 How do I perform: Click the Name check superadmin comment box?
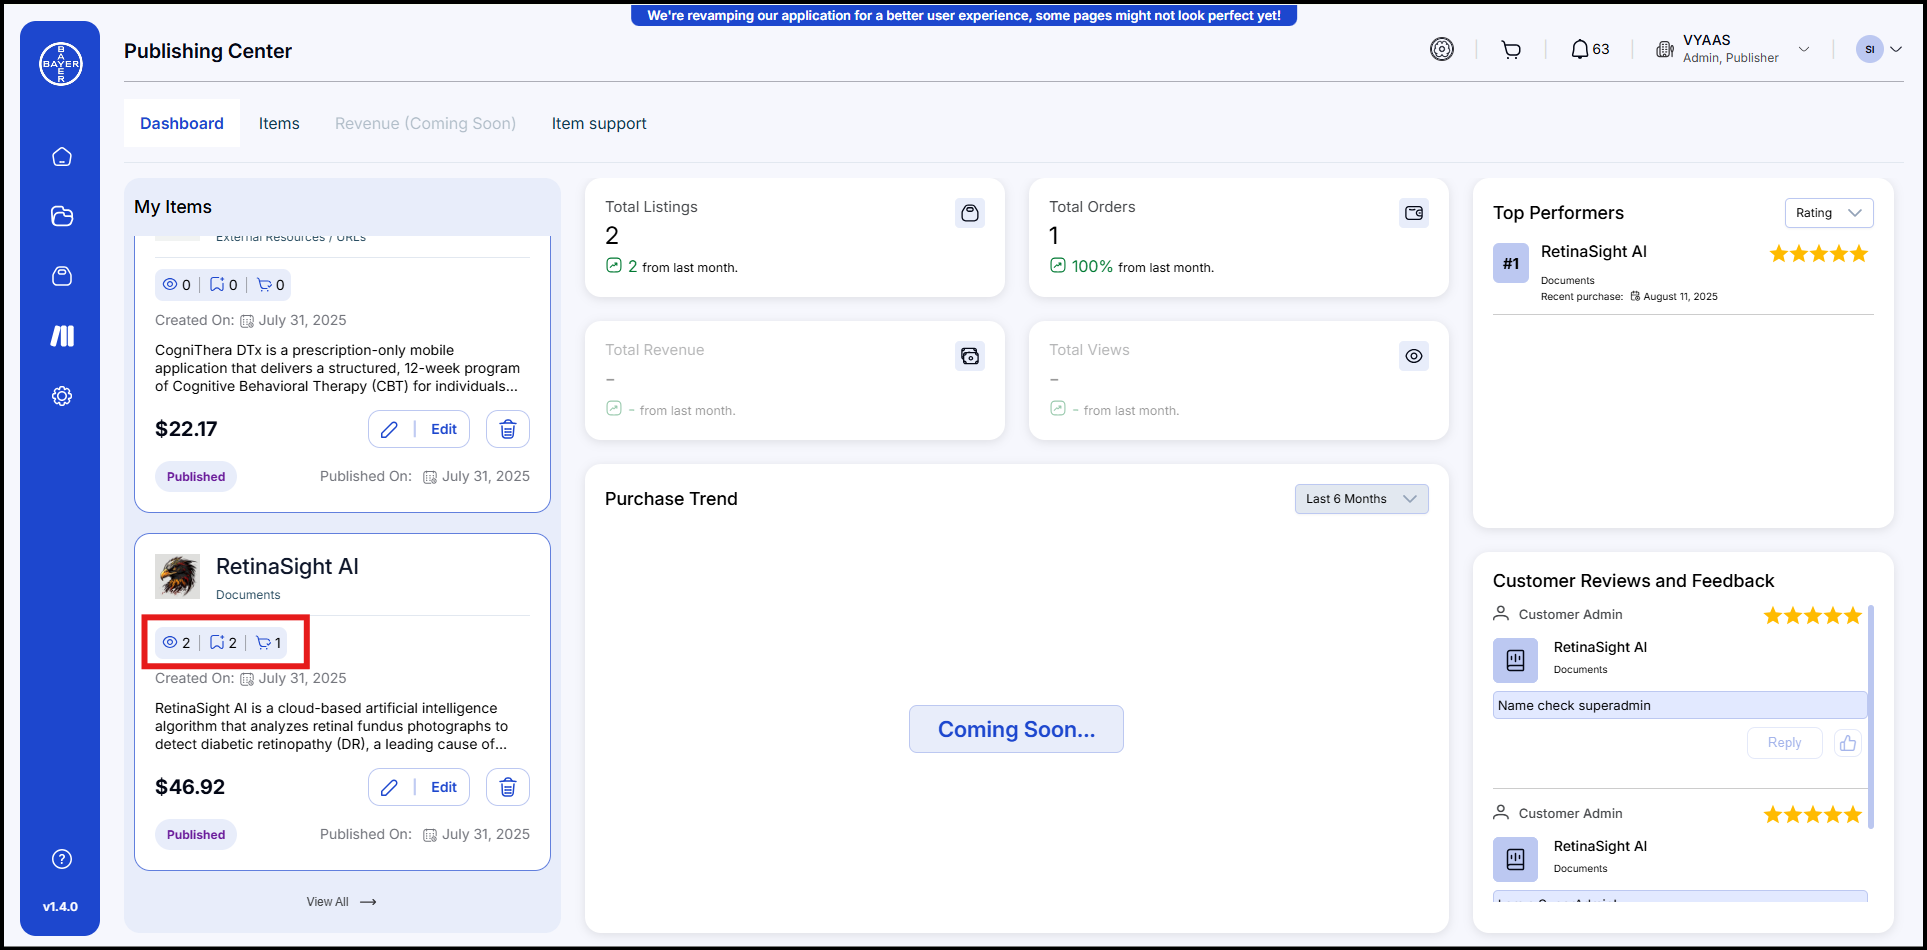coord(1679,705)
